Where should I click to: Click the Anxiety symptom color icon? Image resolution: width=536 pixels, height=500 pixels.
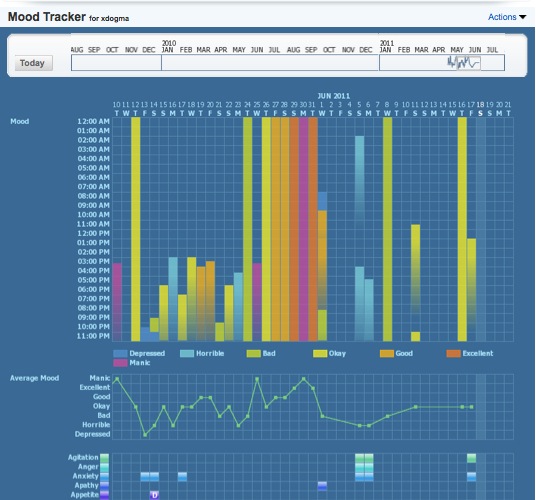pos(104,476)
